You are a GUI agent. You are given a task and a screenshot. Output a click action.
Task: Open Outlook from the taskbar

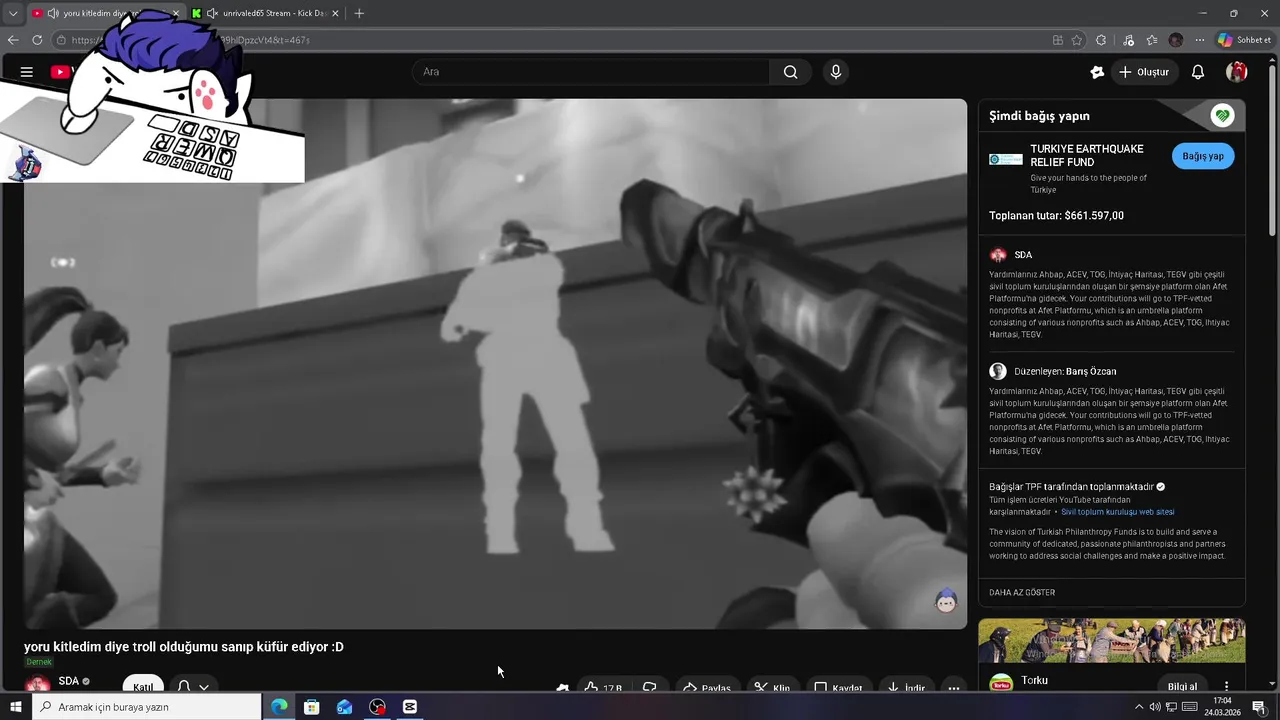344,707
